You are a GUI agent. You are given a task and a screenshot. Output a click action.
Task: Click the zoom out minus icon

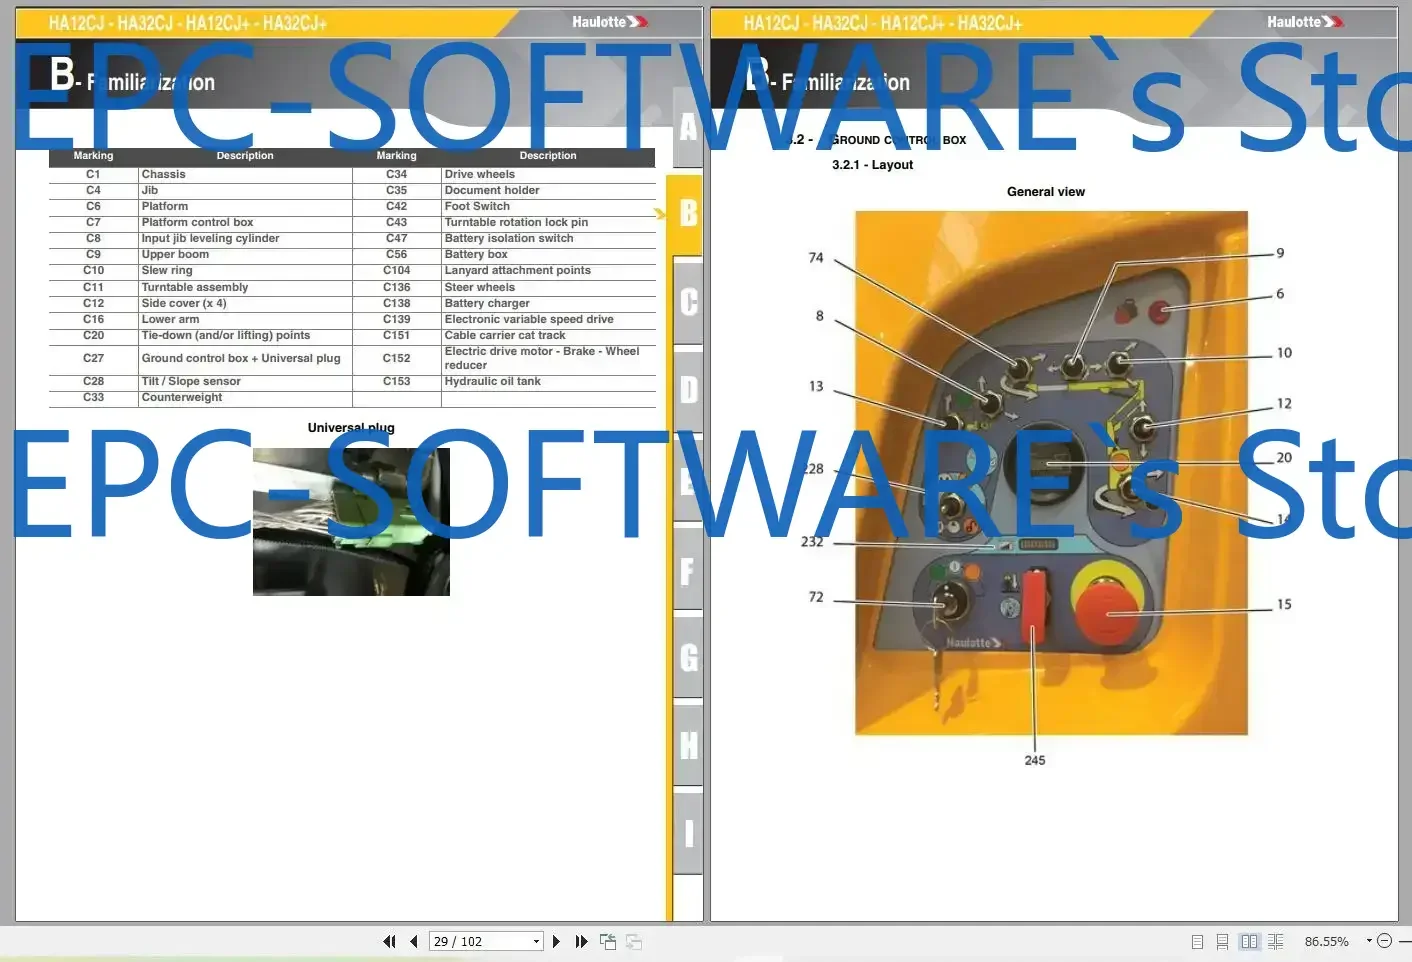point(1385,941)
